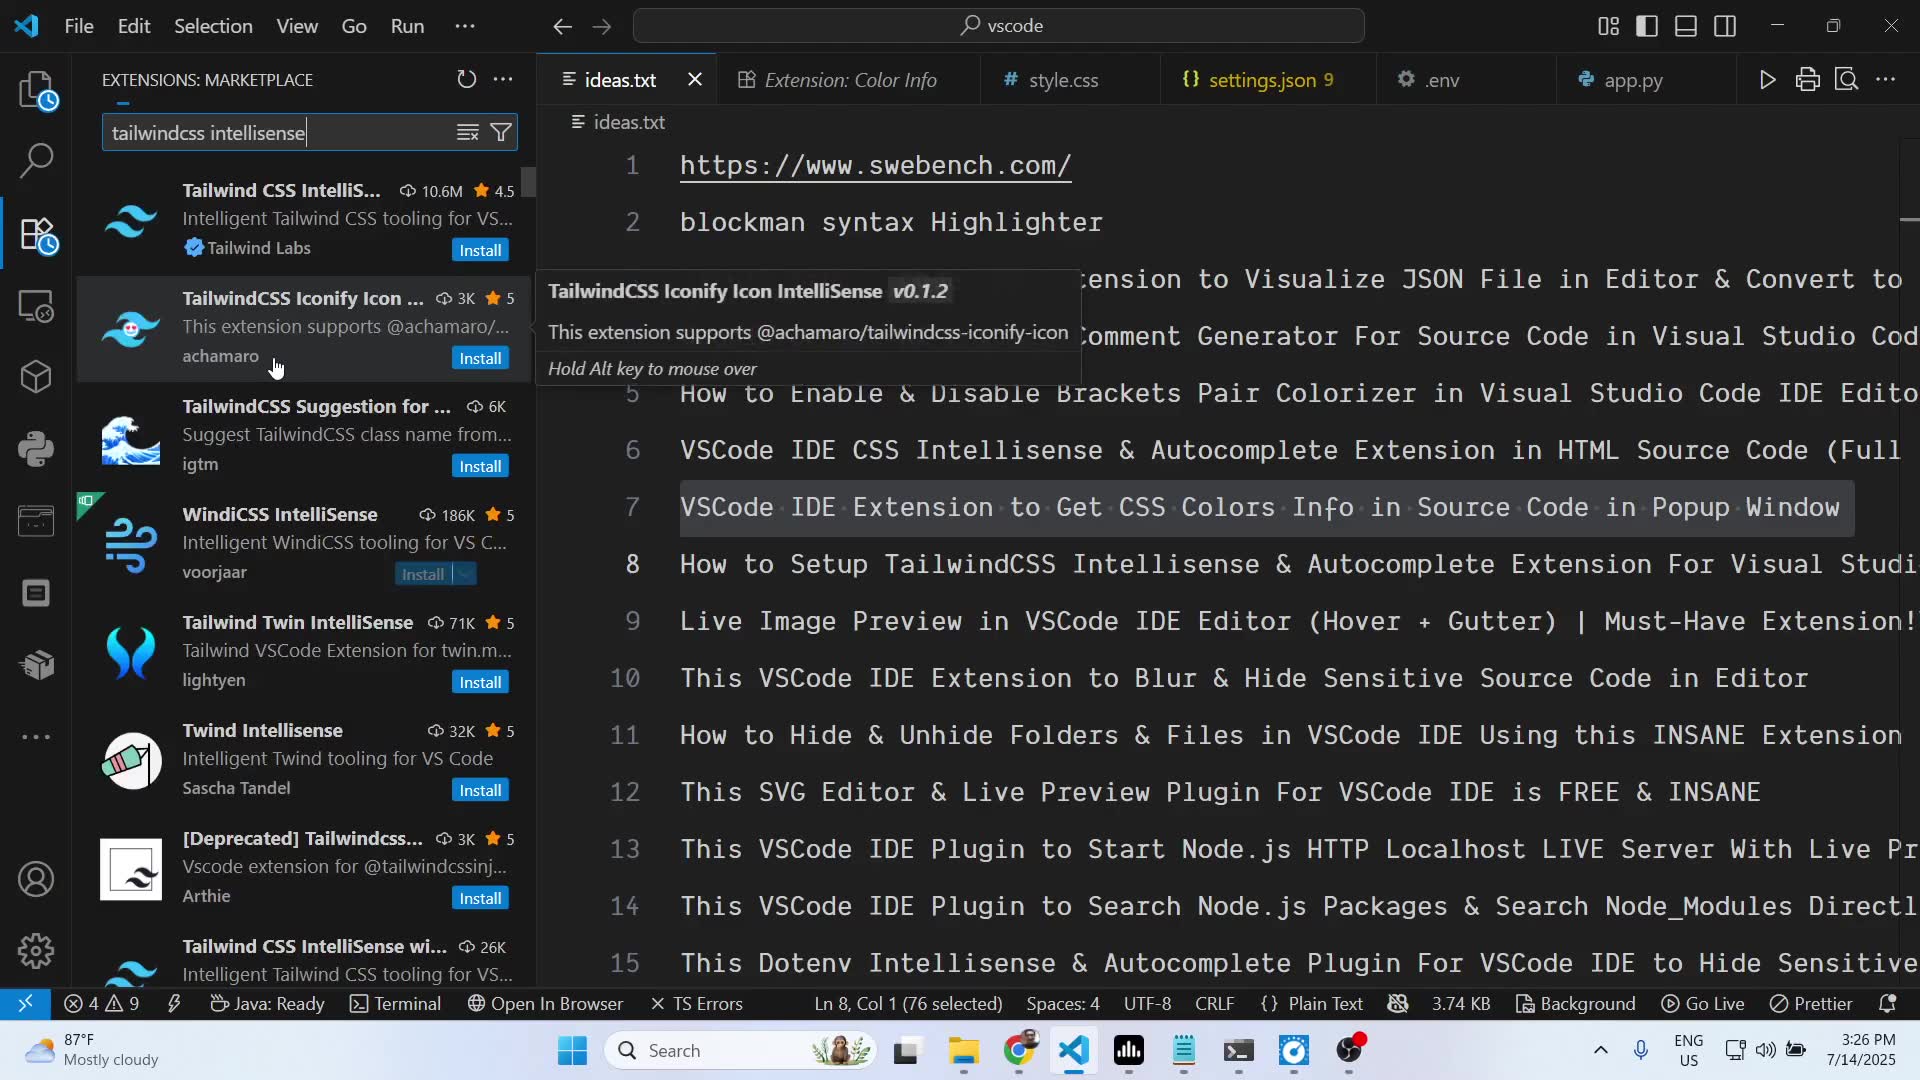The height and width of the screenshot is (1080, 1920).
Task: Close the ideas.txt tab
Action: 695,80
